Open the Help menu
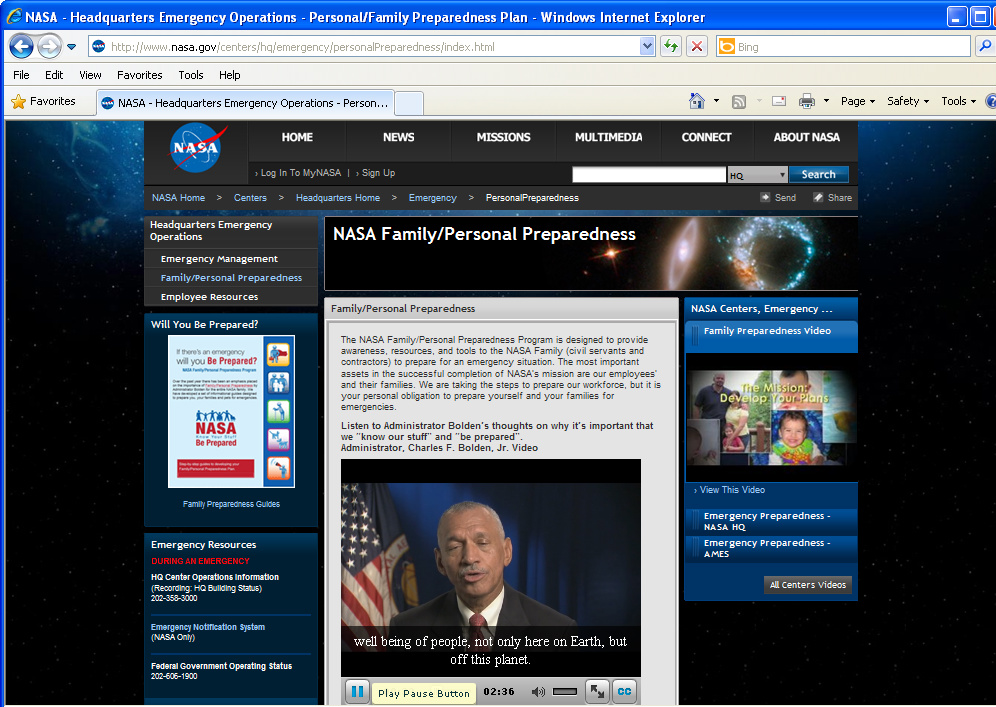The image size is (996, 707). click(229, 75)
